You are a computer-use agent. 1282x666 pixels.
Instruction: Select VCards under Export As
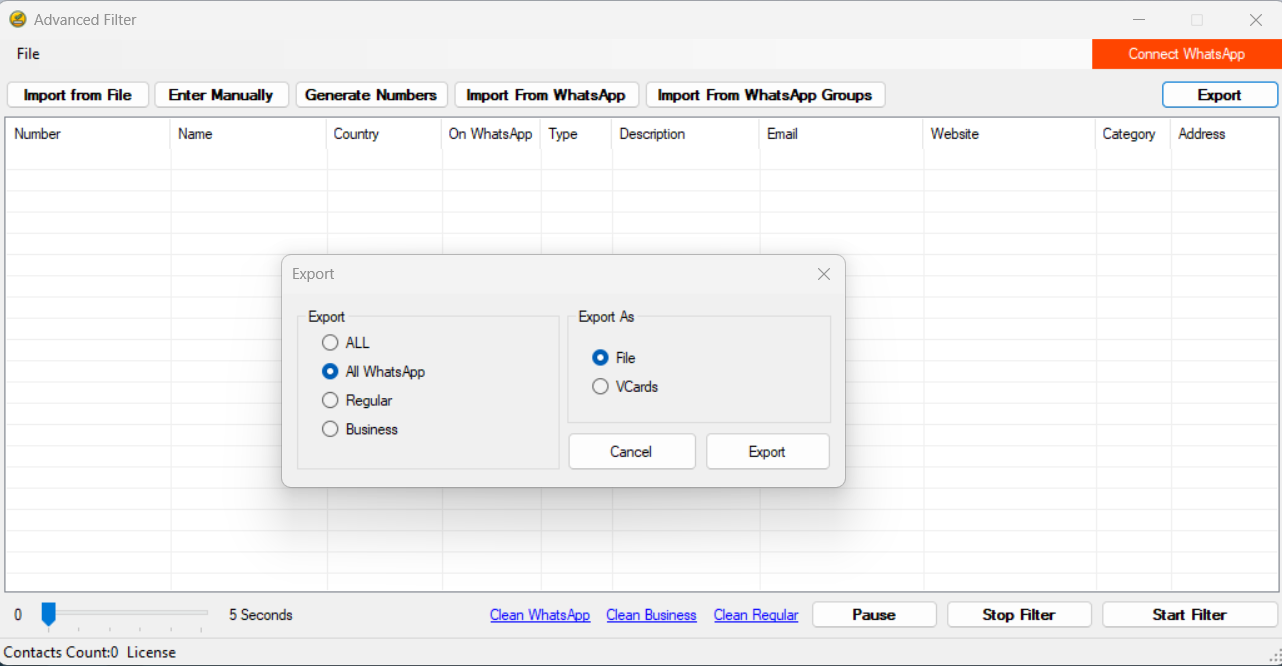coord(600,387)
